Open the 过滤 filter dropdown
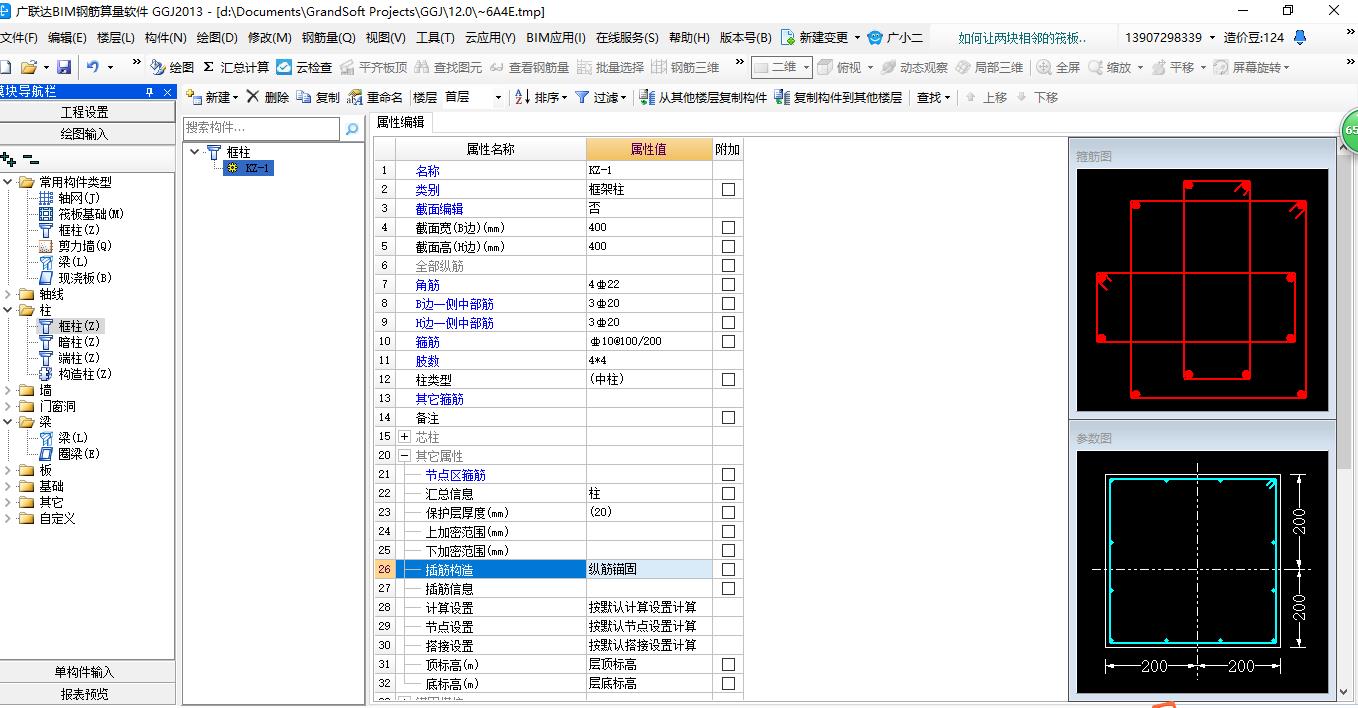Image resolution: width=1358 pixels, height=708 pixels. (624, 97)
